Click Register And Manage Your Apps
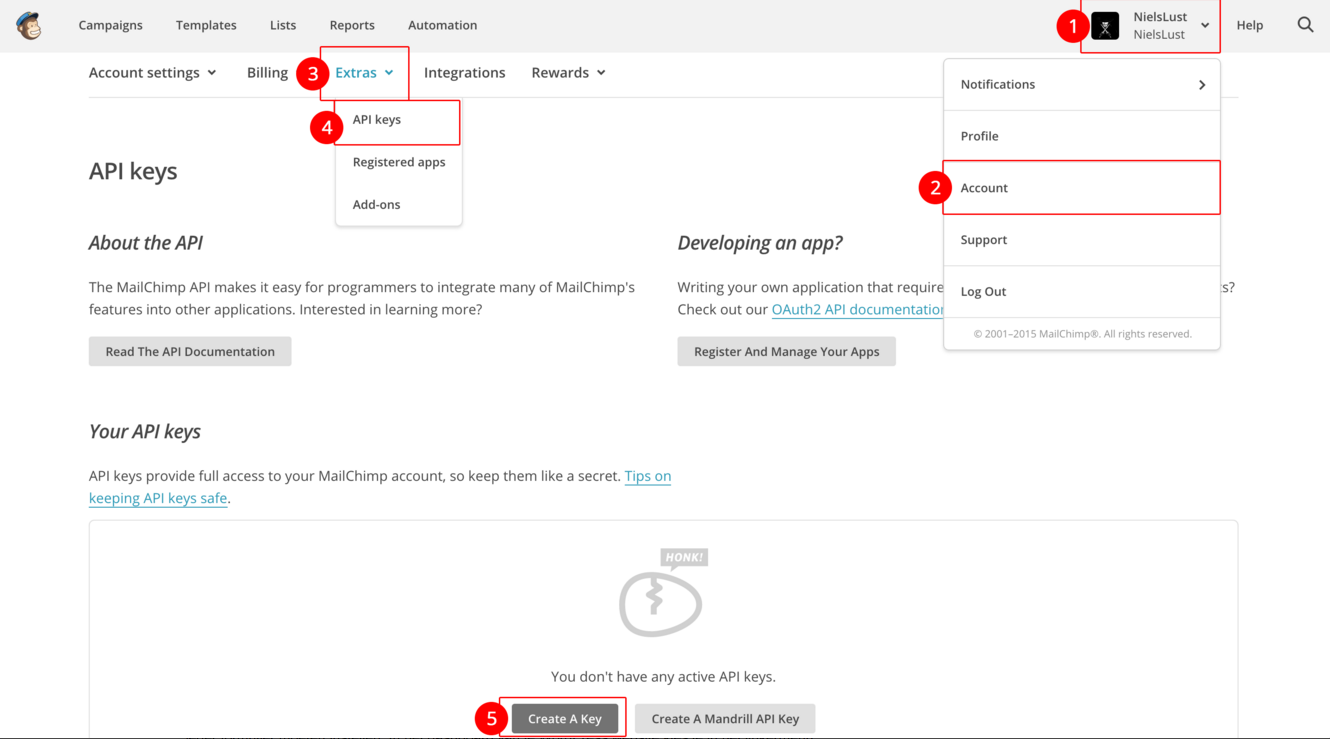Viewport: 1330px width, 739px height. pos(786,351)
